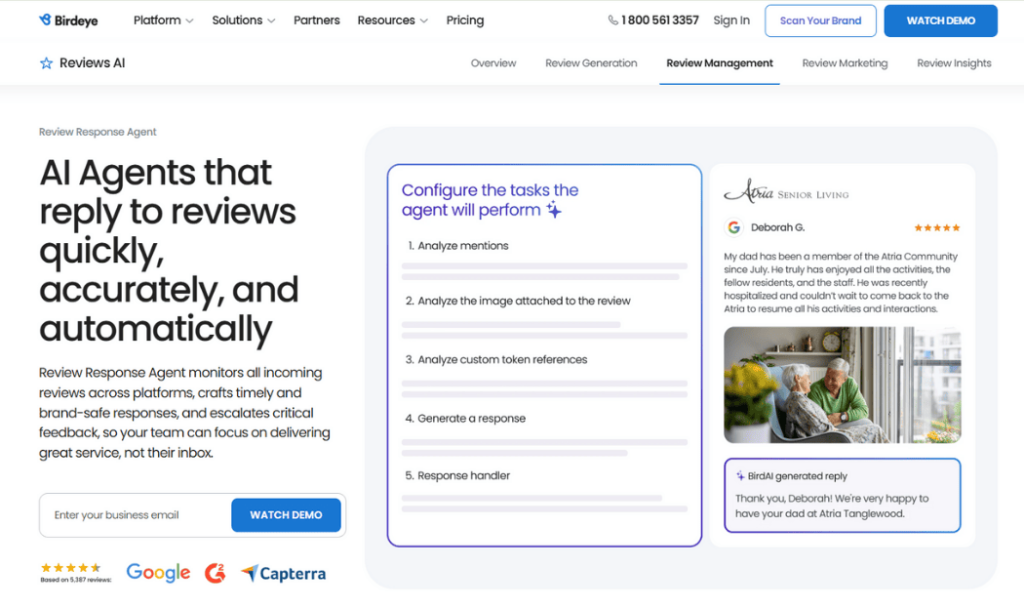The image size is (1024, 608).
Task: Click the Reviews AI star icon
Action: click(46, 63)
